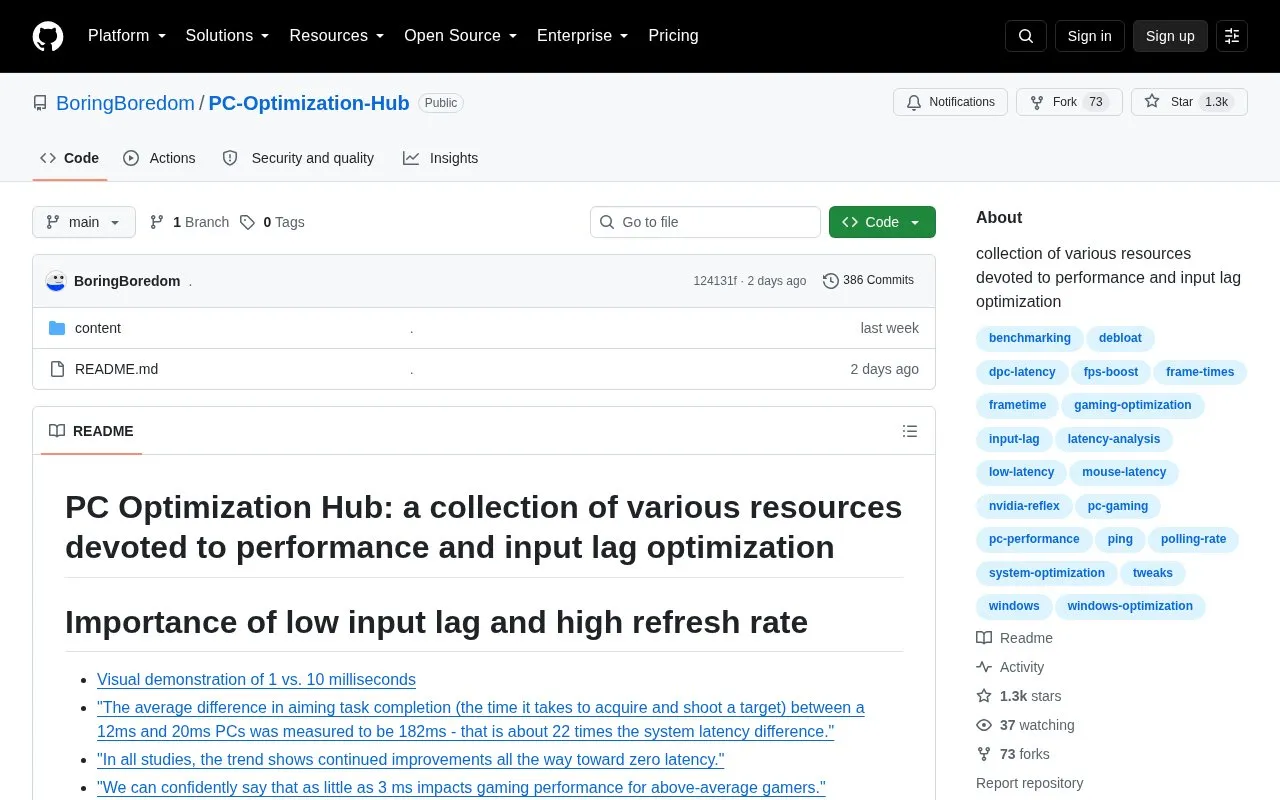Screen dimensions: 1280x800
Task: Open the Report repository link
Action: pos(1029,783)
